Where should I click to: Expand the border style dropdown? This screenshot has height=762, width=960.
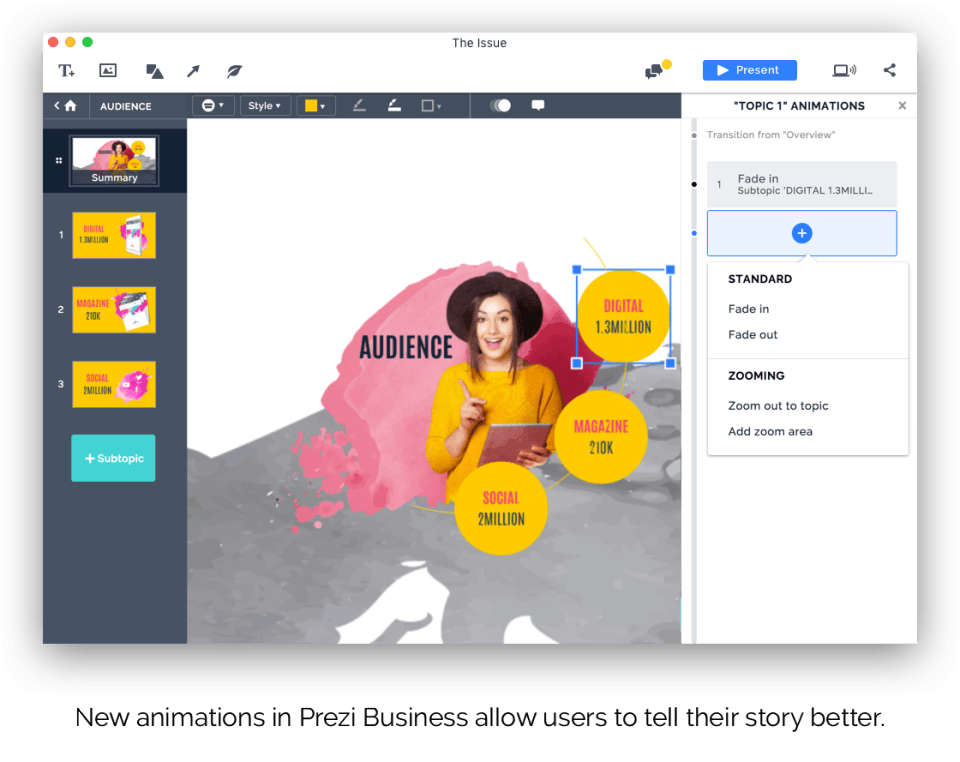429,105
